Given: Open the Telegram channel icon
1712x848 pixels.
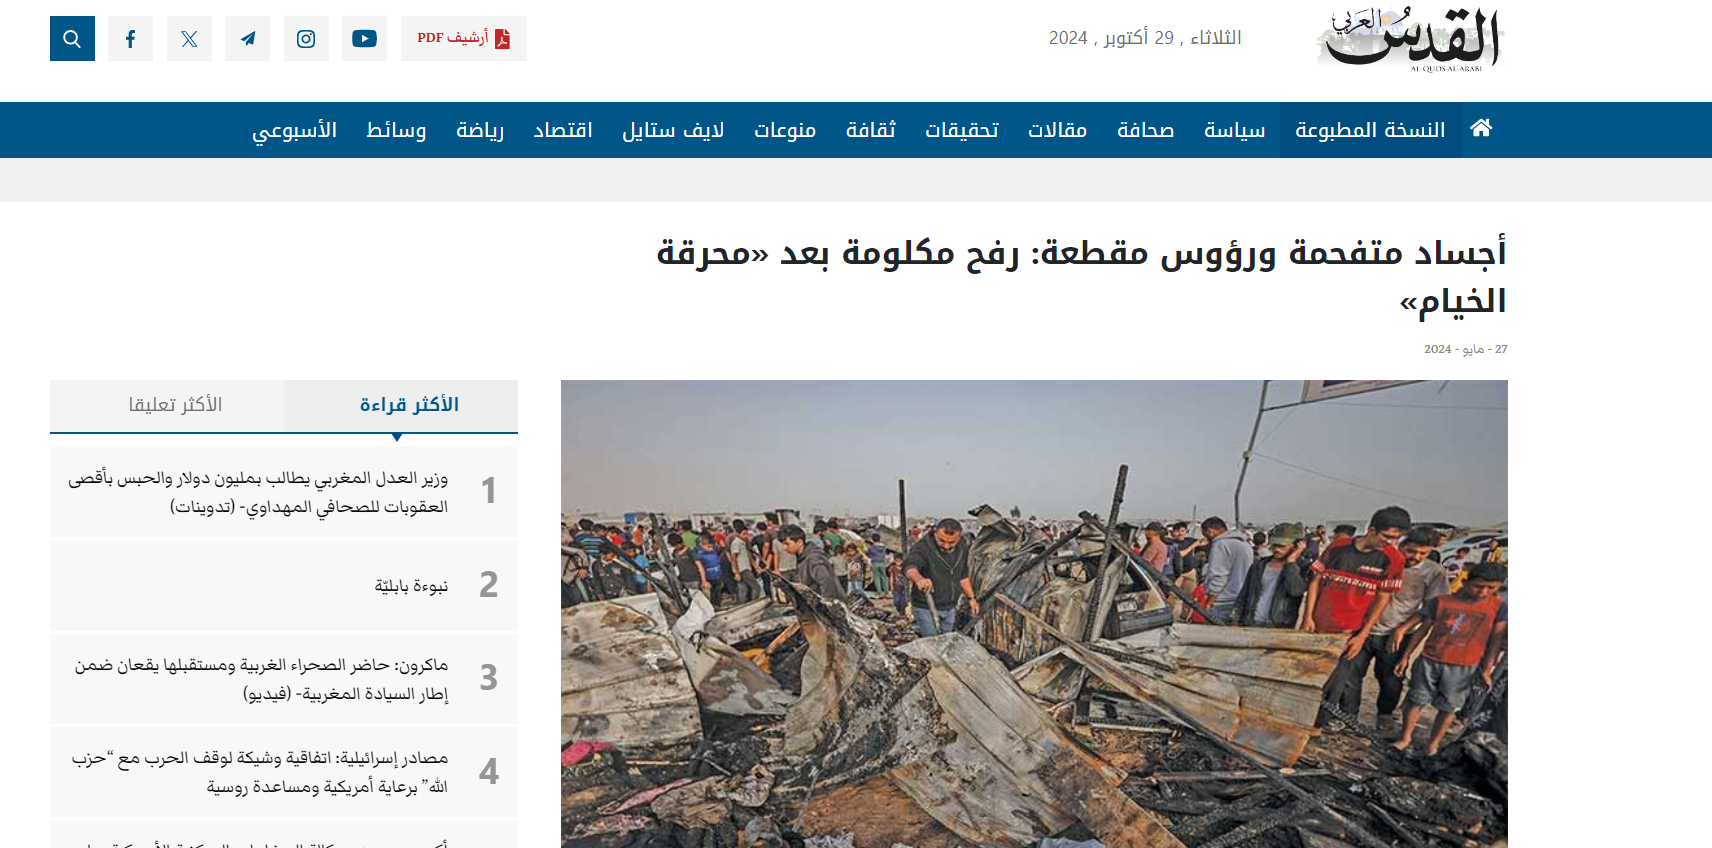Looking at the screenshot, I should pyautogui.click(x=247, y=38).
